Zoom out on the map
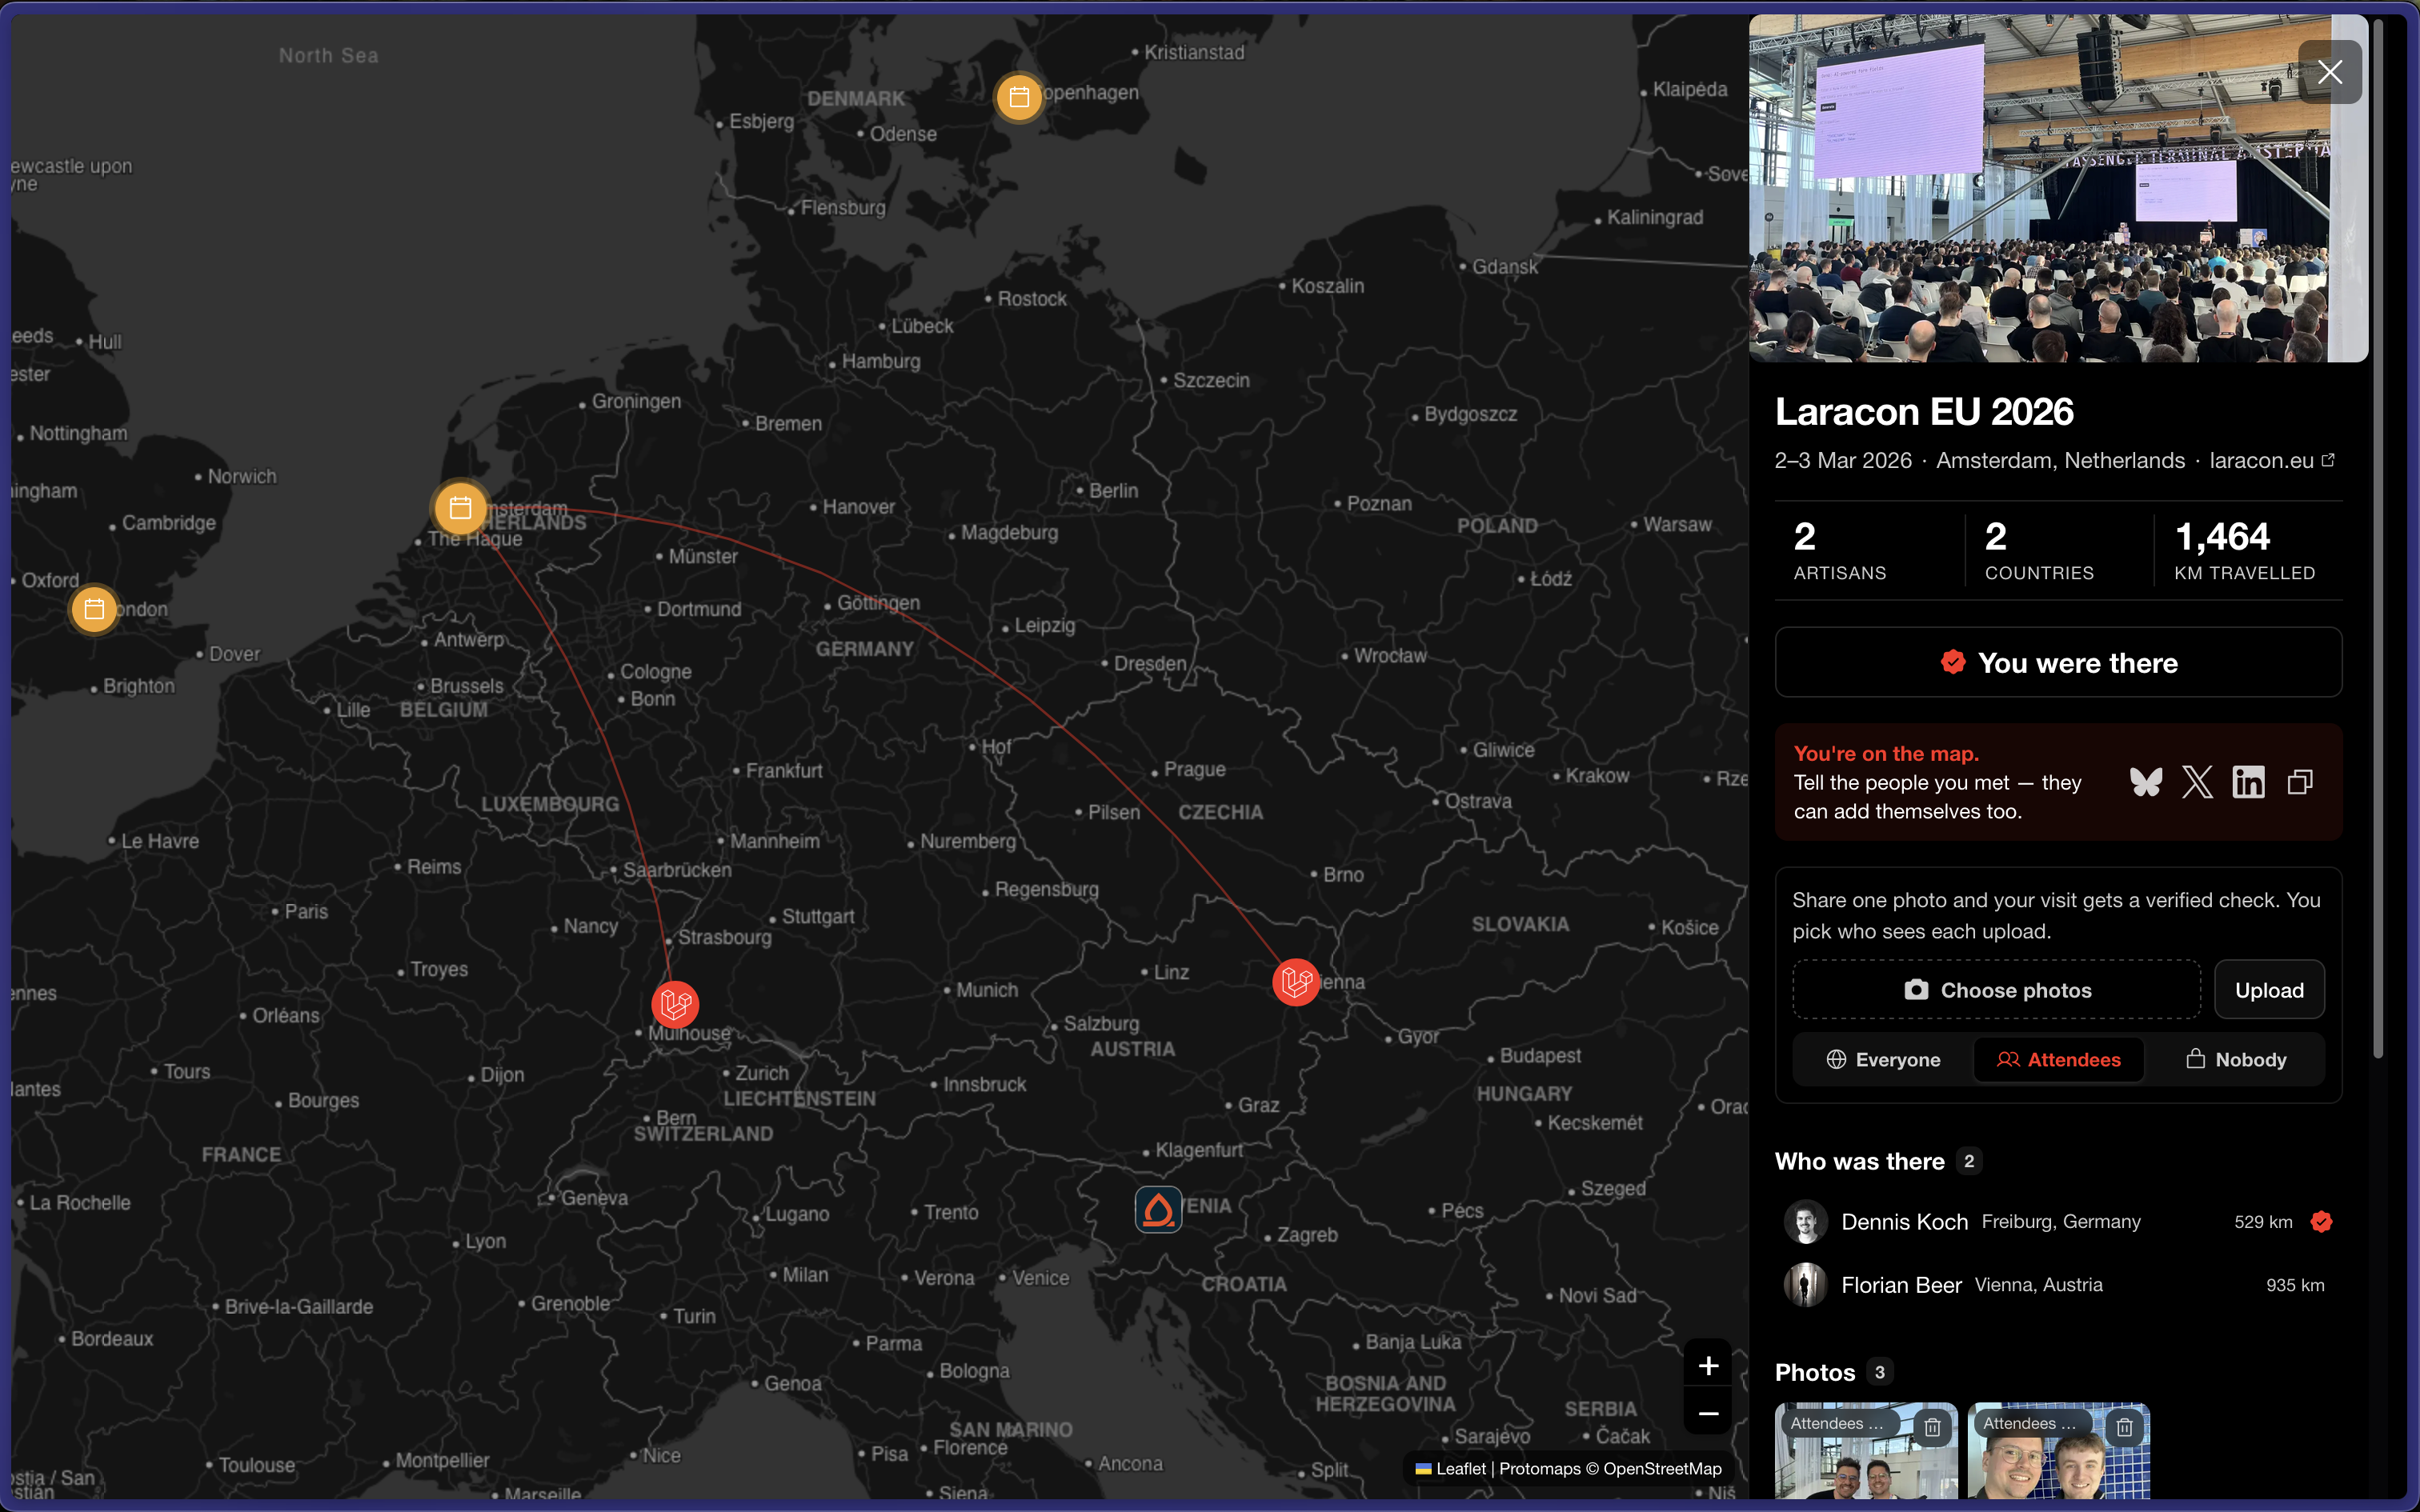 point(1708,1413)
